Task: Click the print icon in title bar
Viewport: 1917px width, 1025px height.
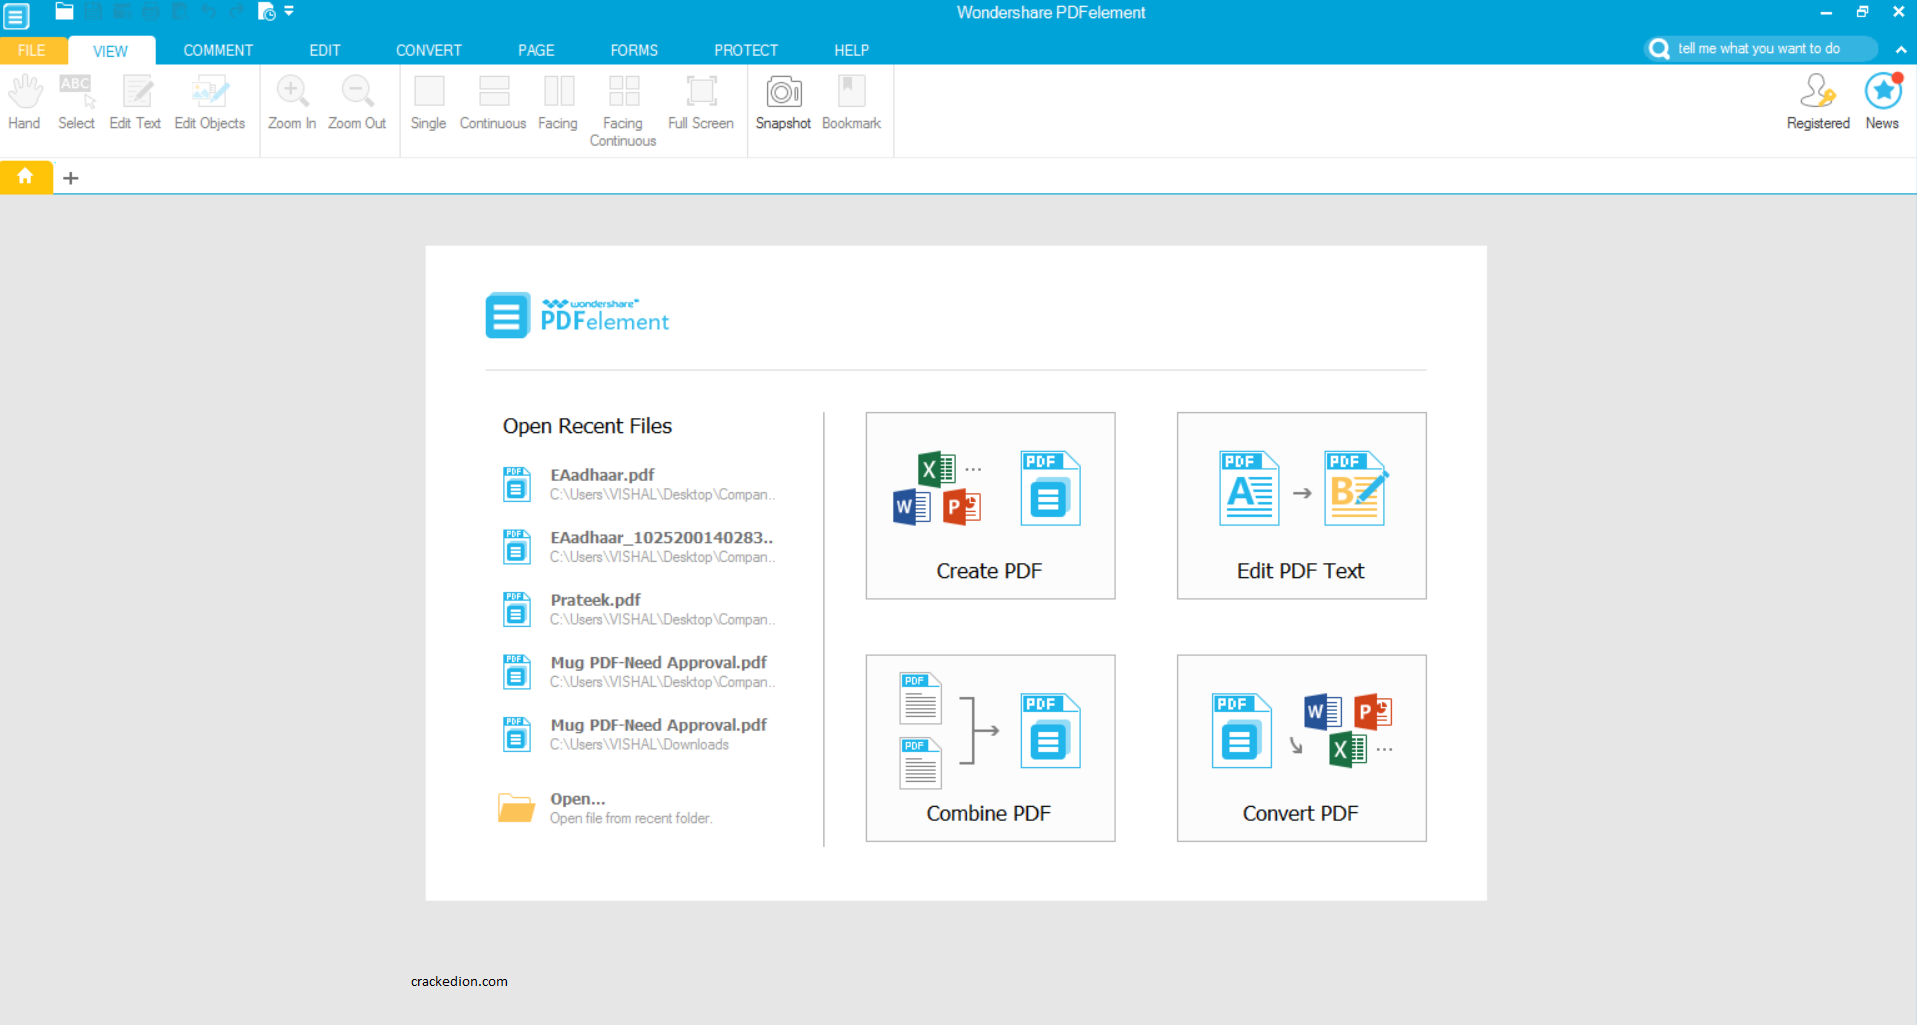Action: (x=151, y=12)
